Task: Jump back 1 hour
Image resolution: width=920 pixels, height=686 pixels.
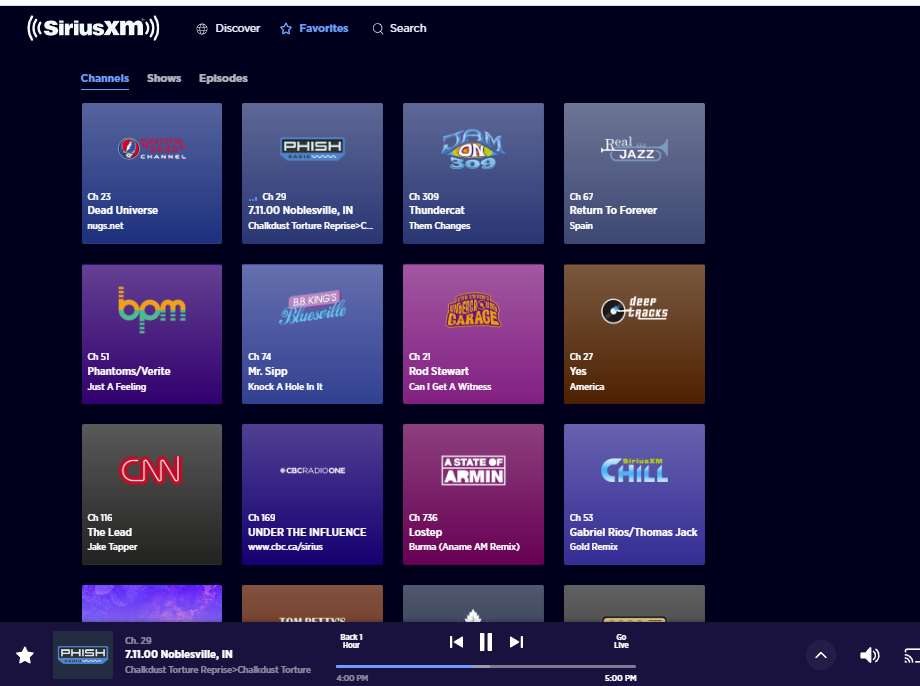Action: click(x=351, y=641)
